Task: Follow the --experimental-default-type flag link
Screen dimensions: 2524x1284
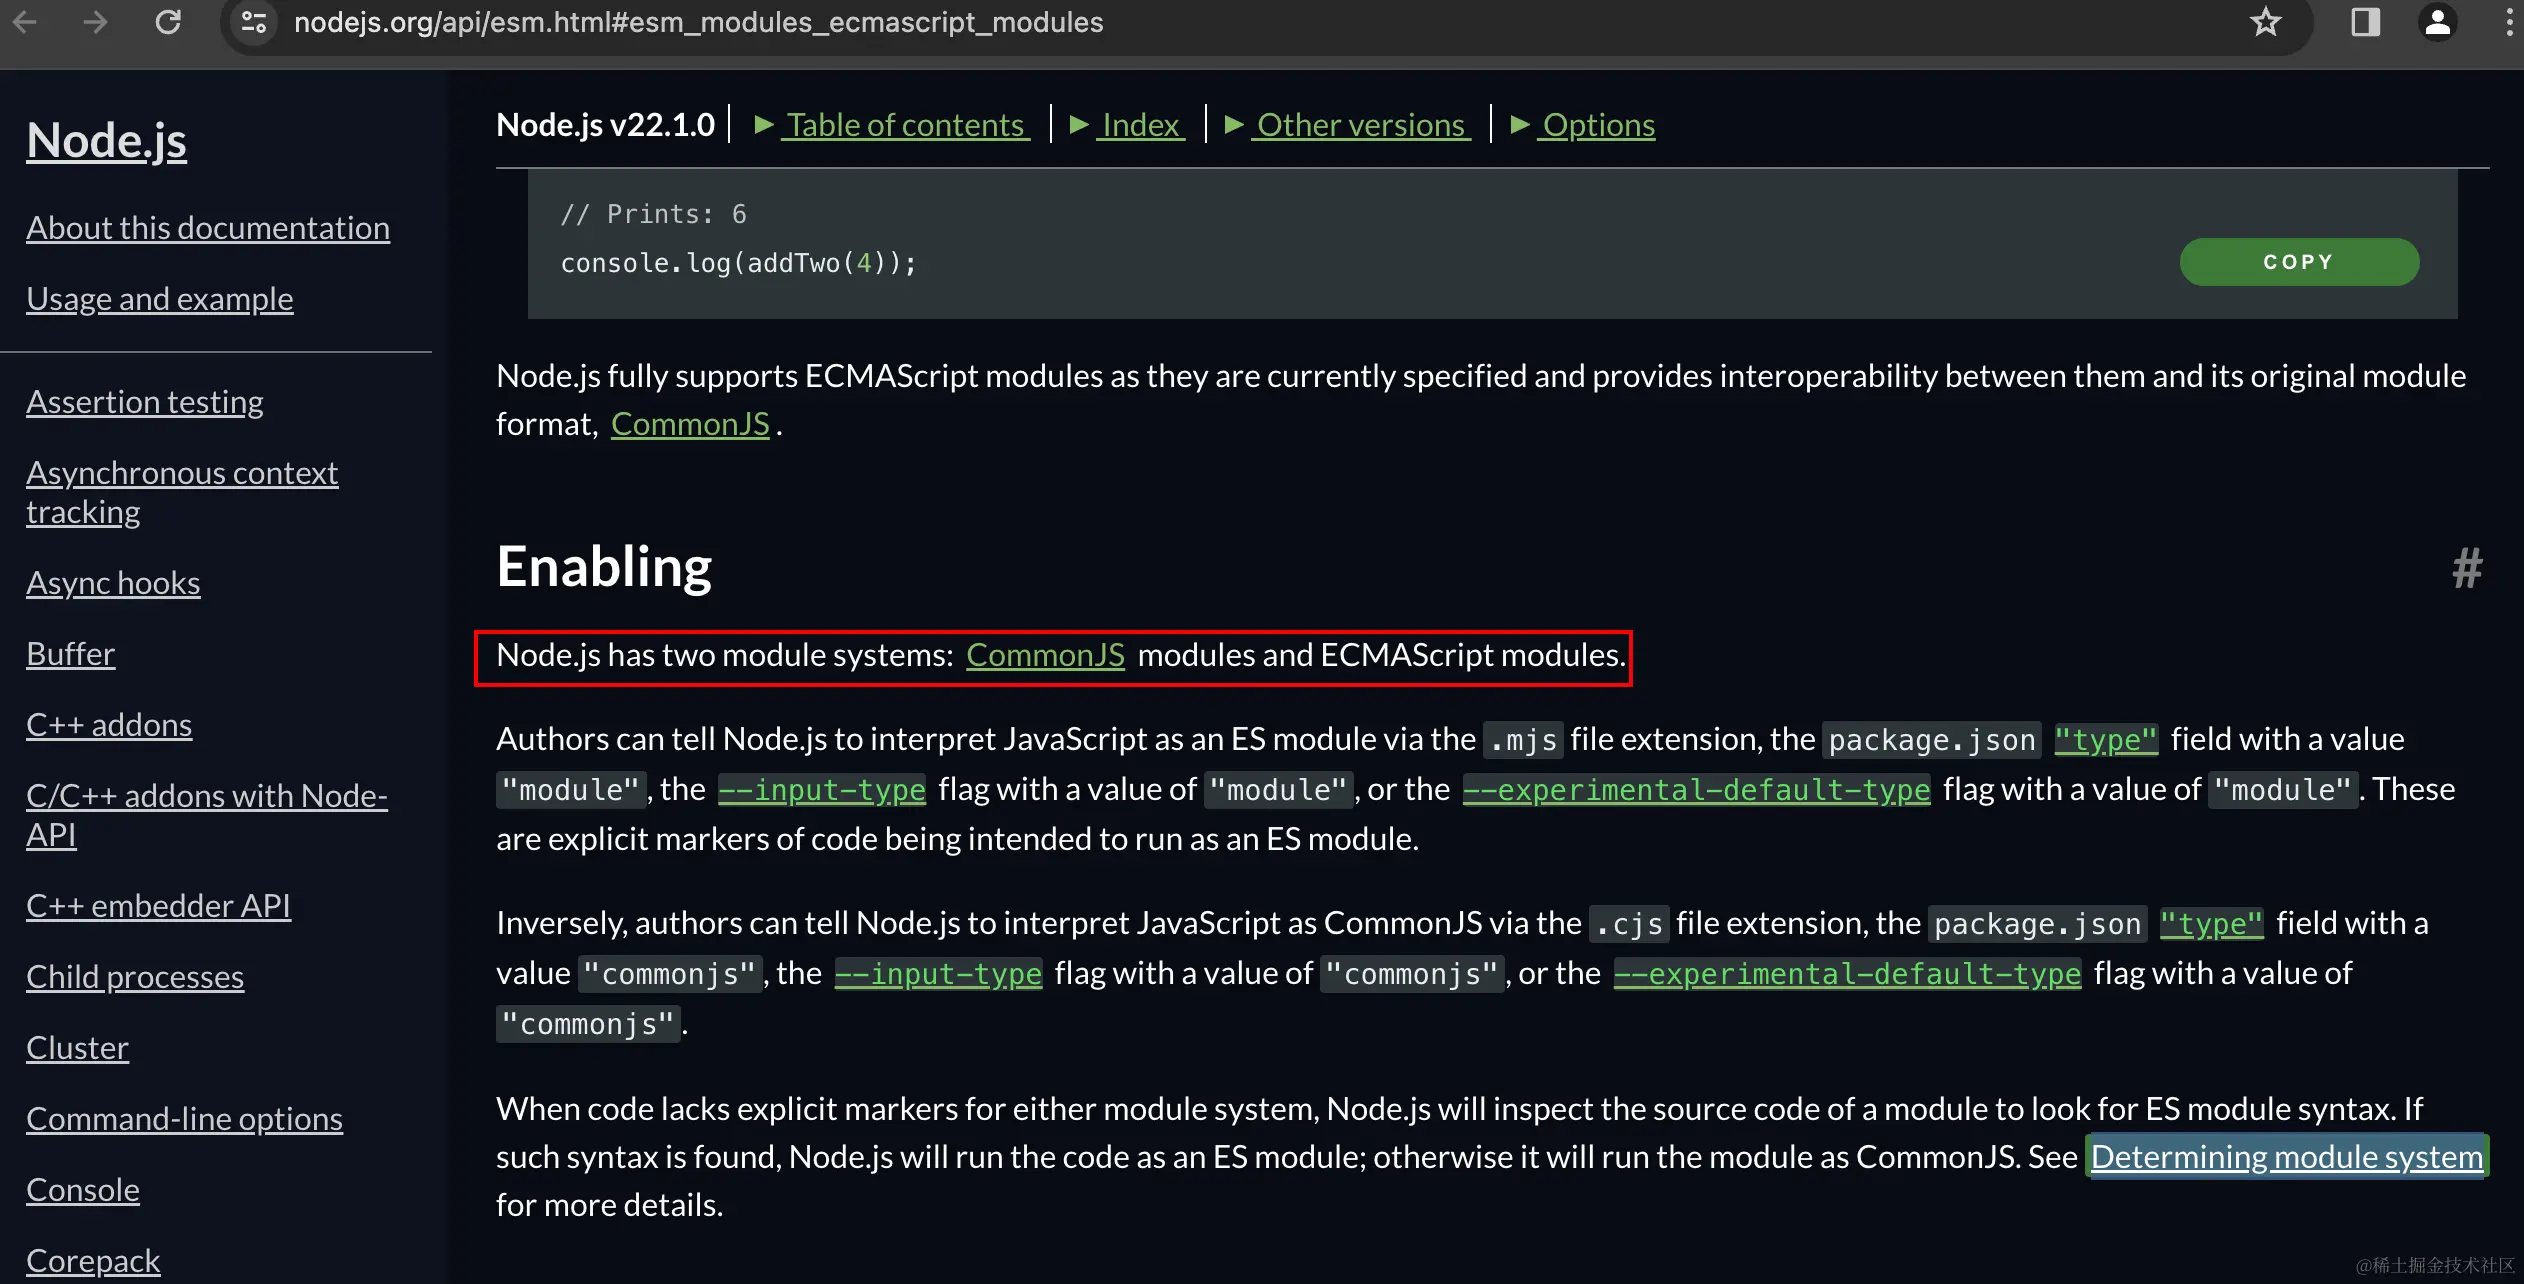Action: pyautogui.click(x=1696, y=790)
